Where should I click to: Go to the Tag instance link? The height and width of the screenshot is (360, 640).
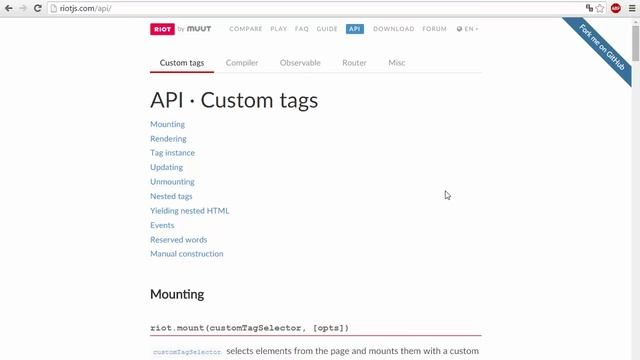[x=172, y=153]
